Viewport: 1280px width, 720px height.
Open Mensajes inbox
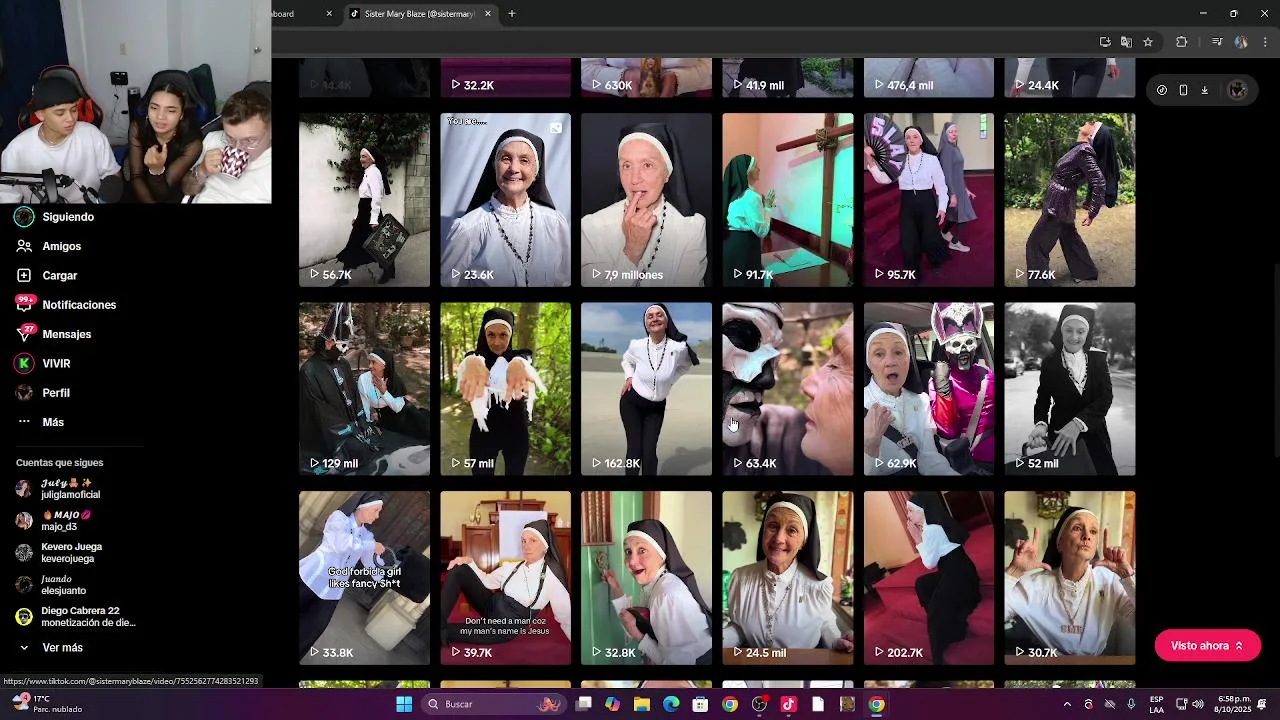tap(53, 334)
